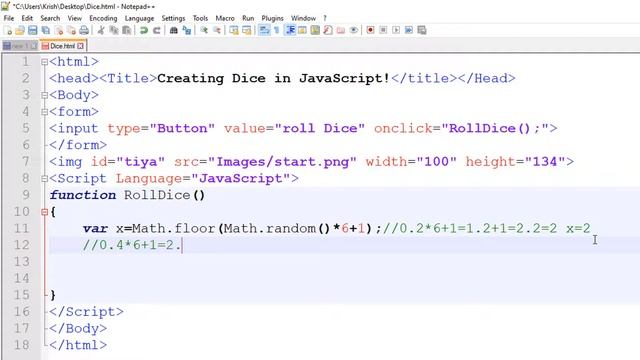The height and width of the screenshot is (360, 640).
Task: Toggle indent guide display
Action: [x=290, y=30]
